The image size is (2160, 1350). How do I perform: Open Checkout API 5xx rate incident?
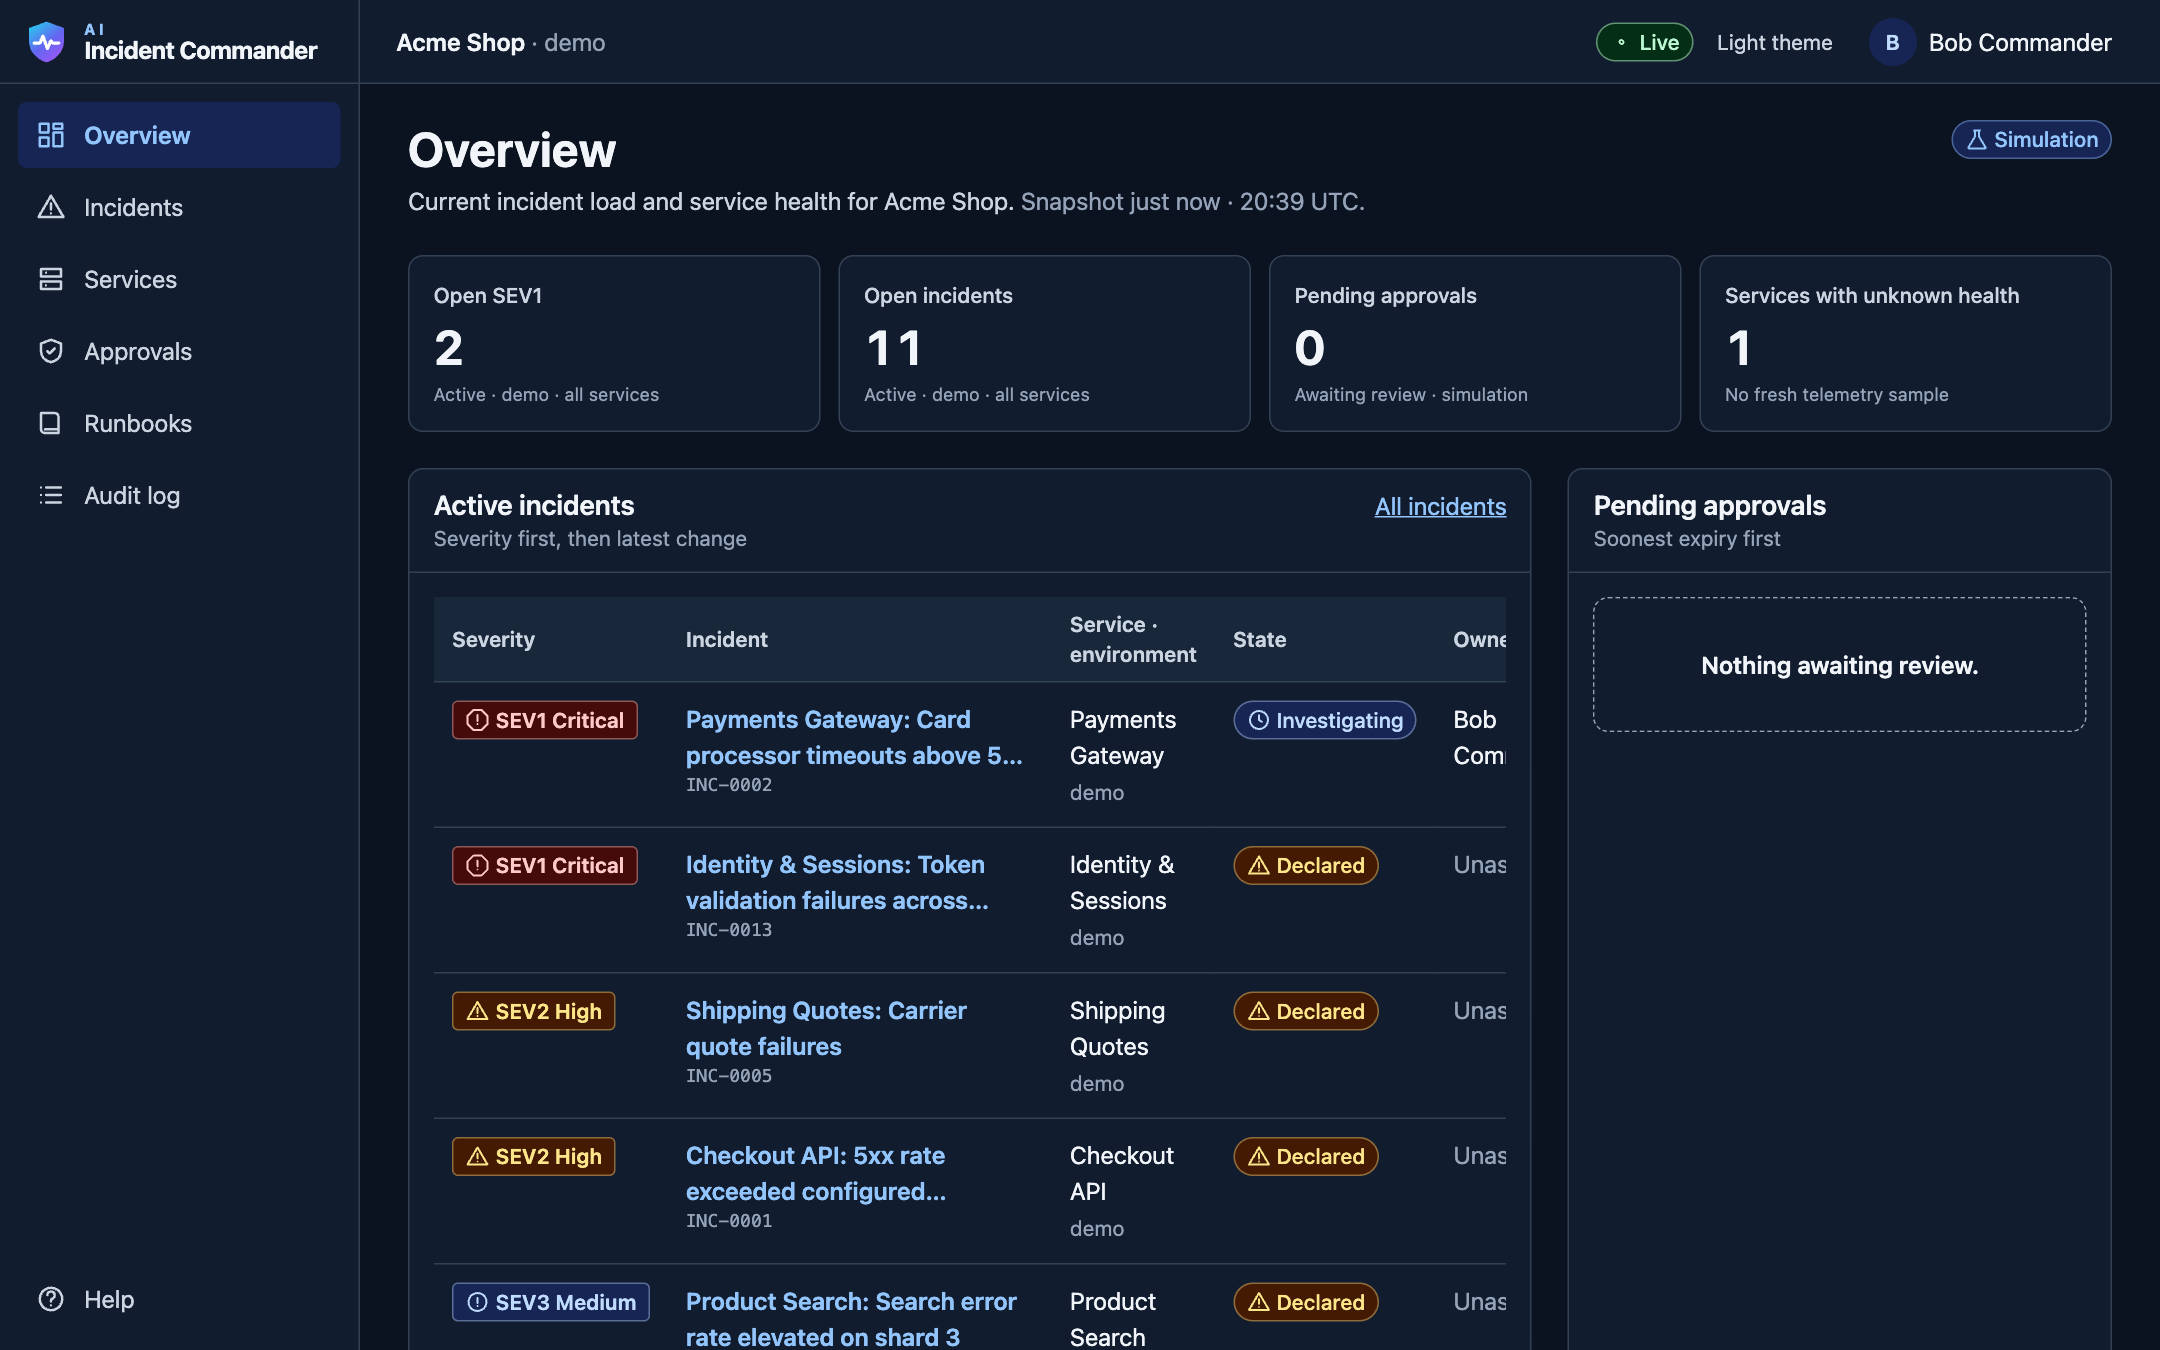[x=816, y=1173]
